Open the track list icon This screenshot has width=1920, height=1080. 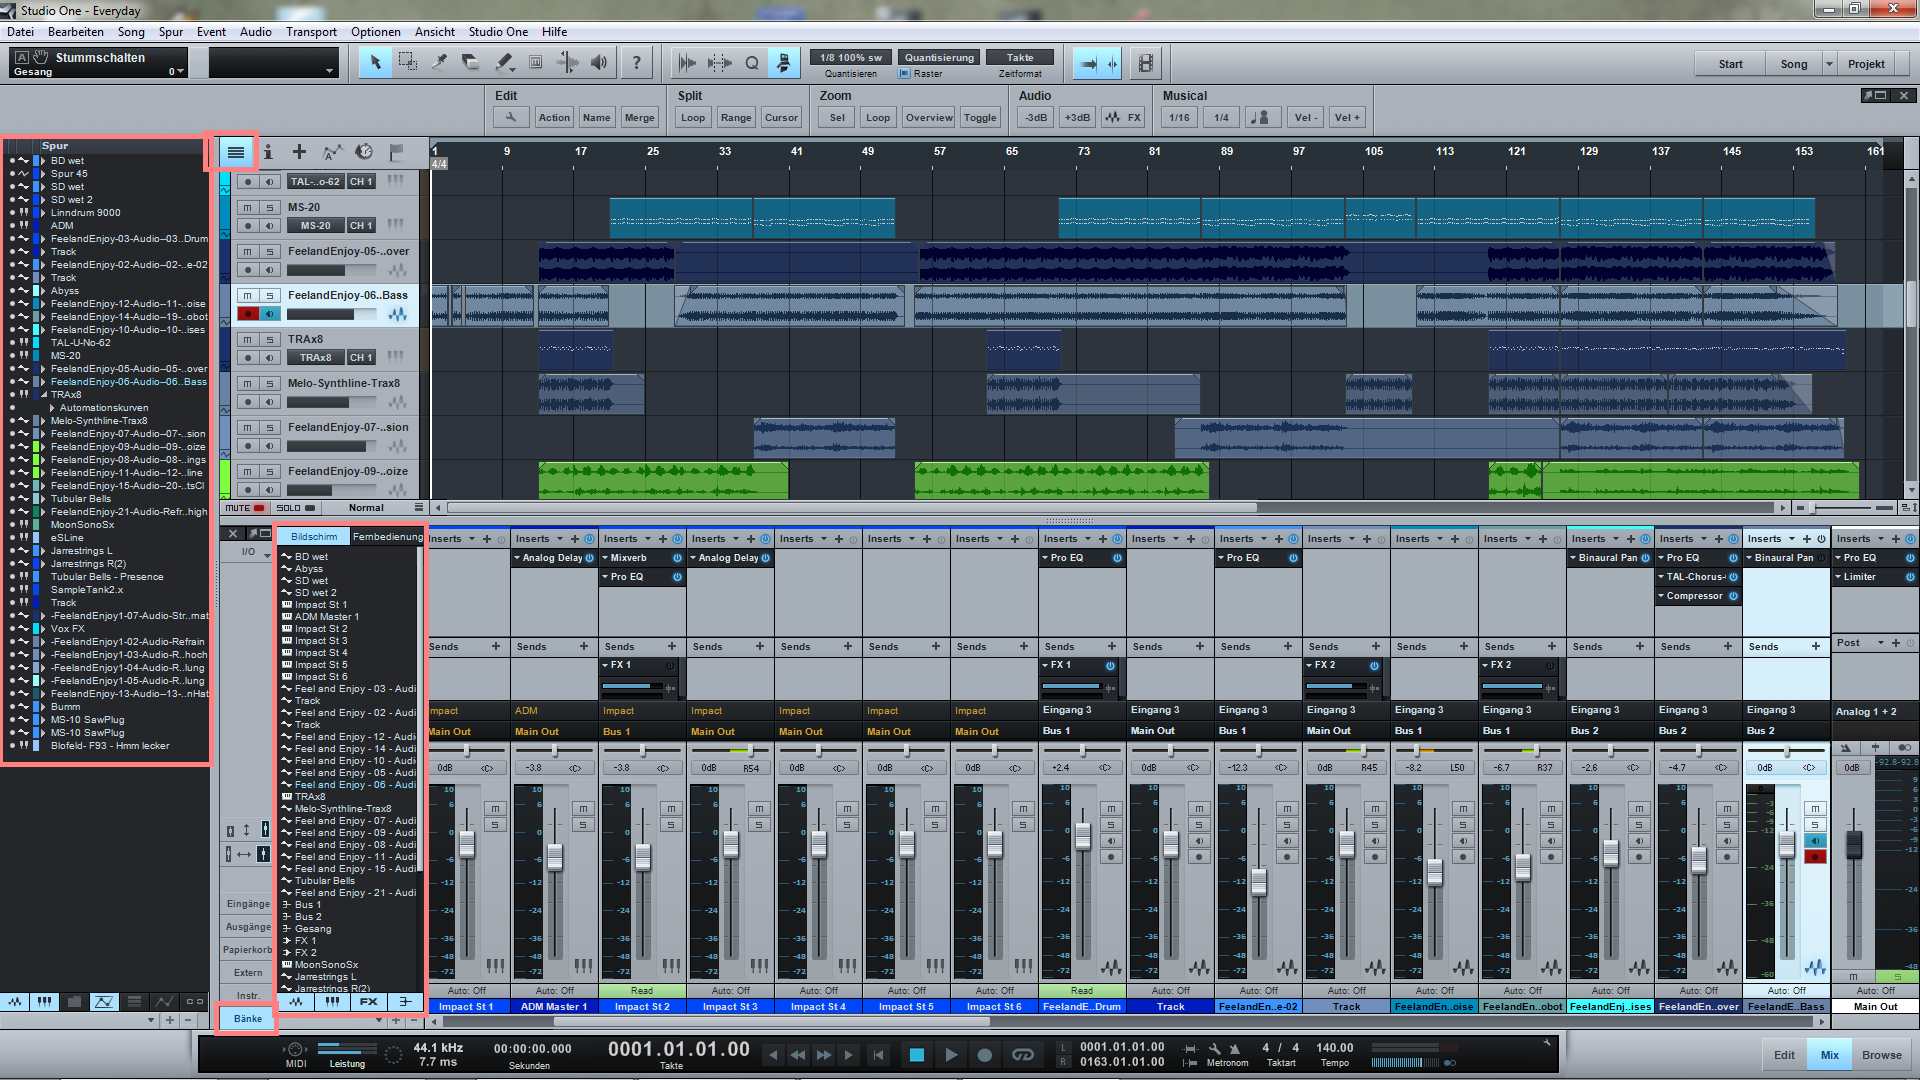tap(235, 152)
